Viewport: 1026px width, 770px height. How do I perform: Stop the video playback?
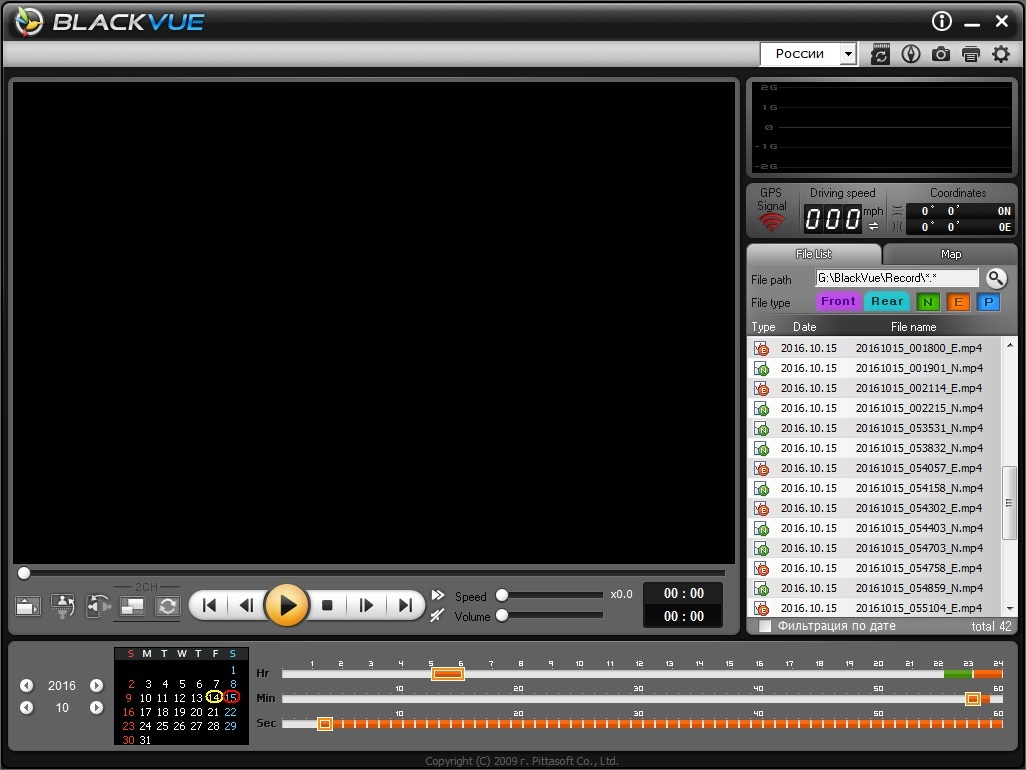point(327,605)
